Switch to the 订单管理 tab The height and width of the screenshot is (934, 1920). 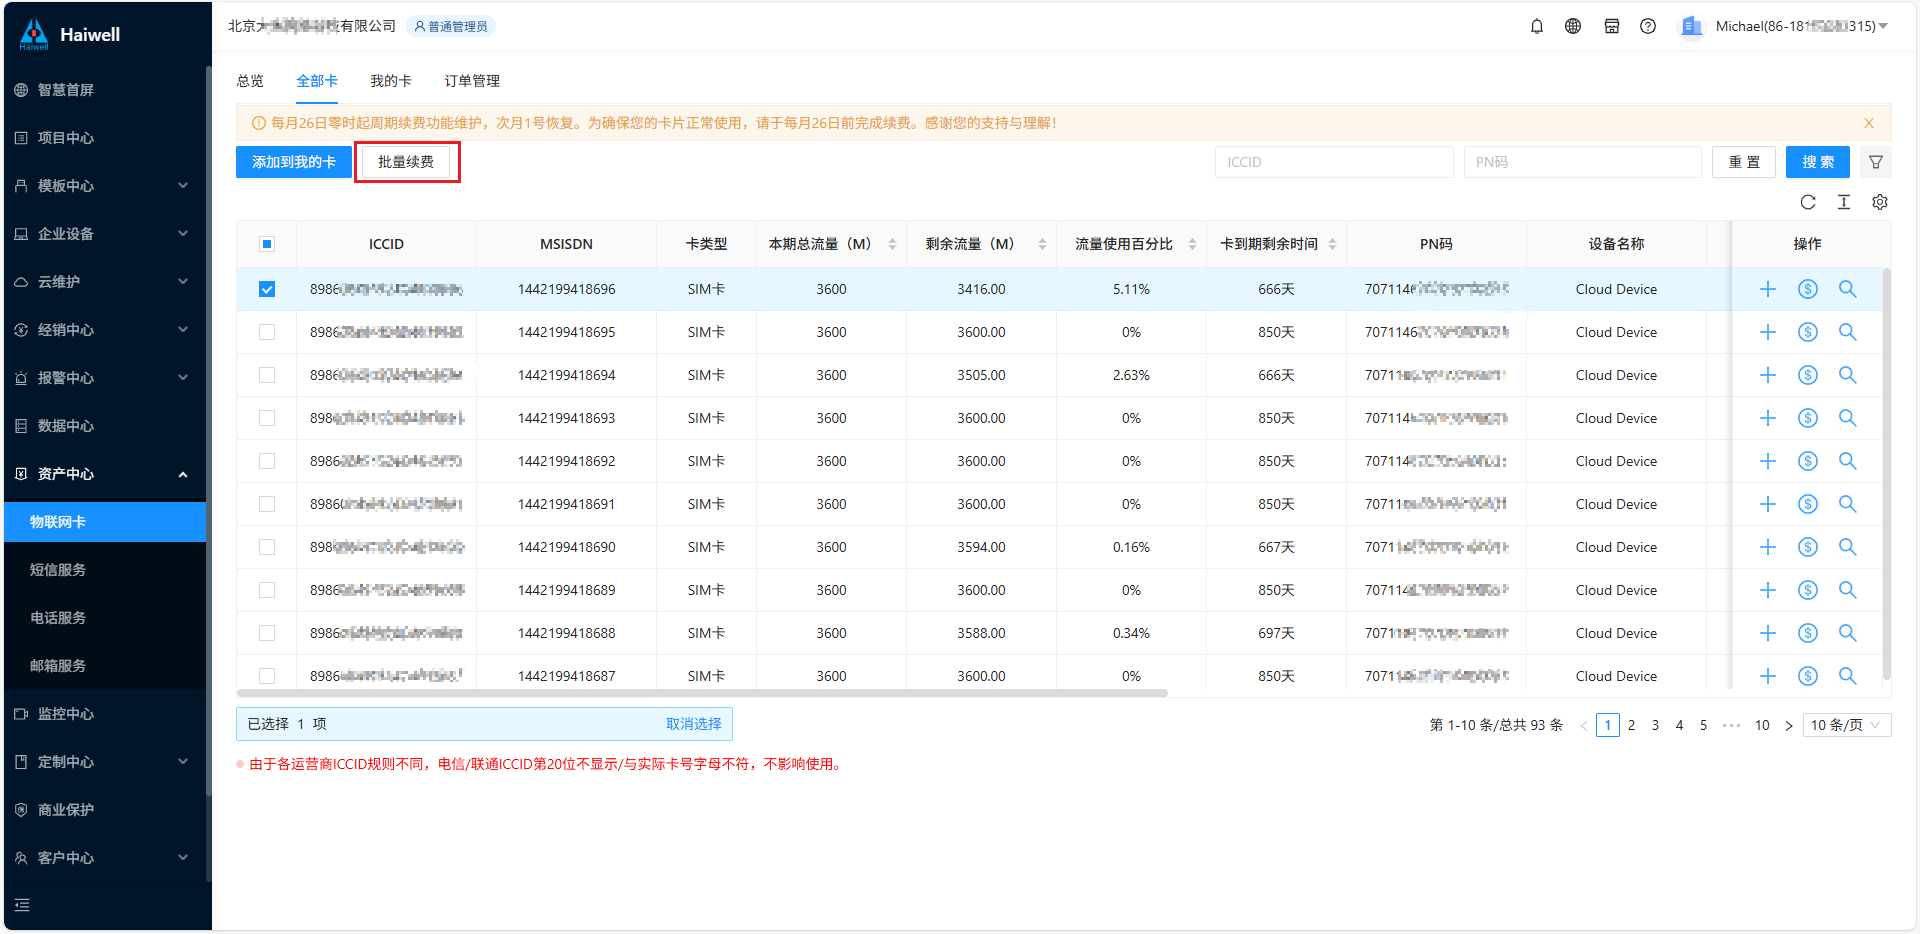click(x=472, y=81)
